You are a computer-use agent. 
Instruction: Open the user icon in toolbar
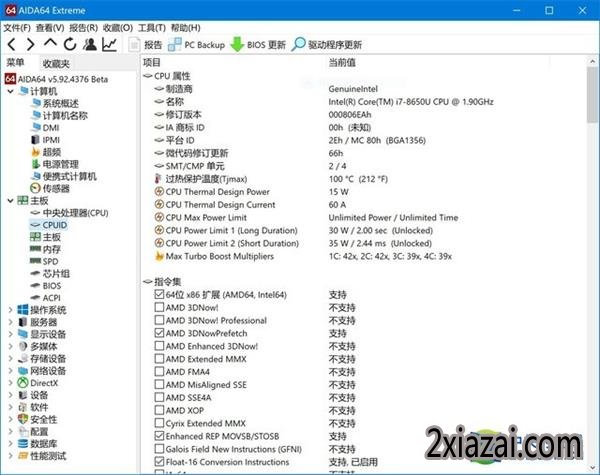pyautogui.click(x=90, y=44)
